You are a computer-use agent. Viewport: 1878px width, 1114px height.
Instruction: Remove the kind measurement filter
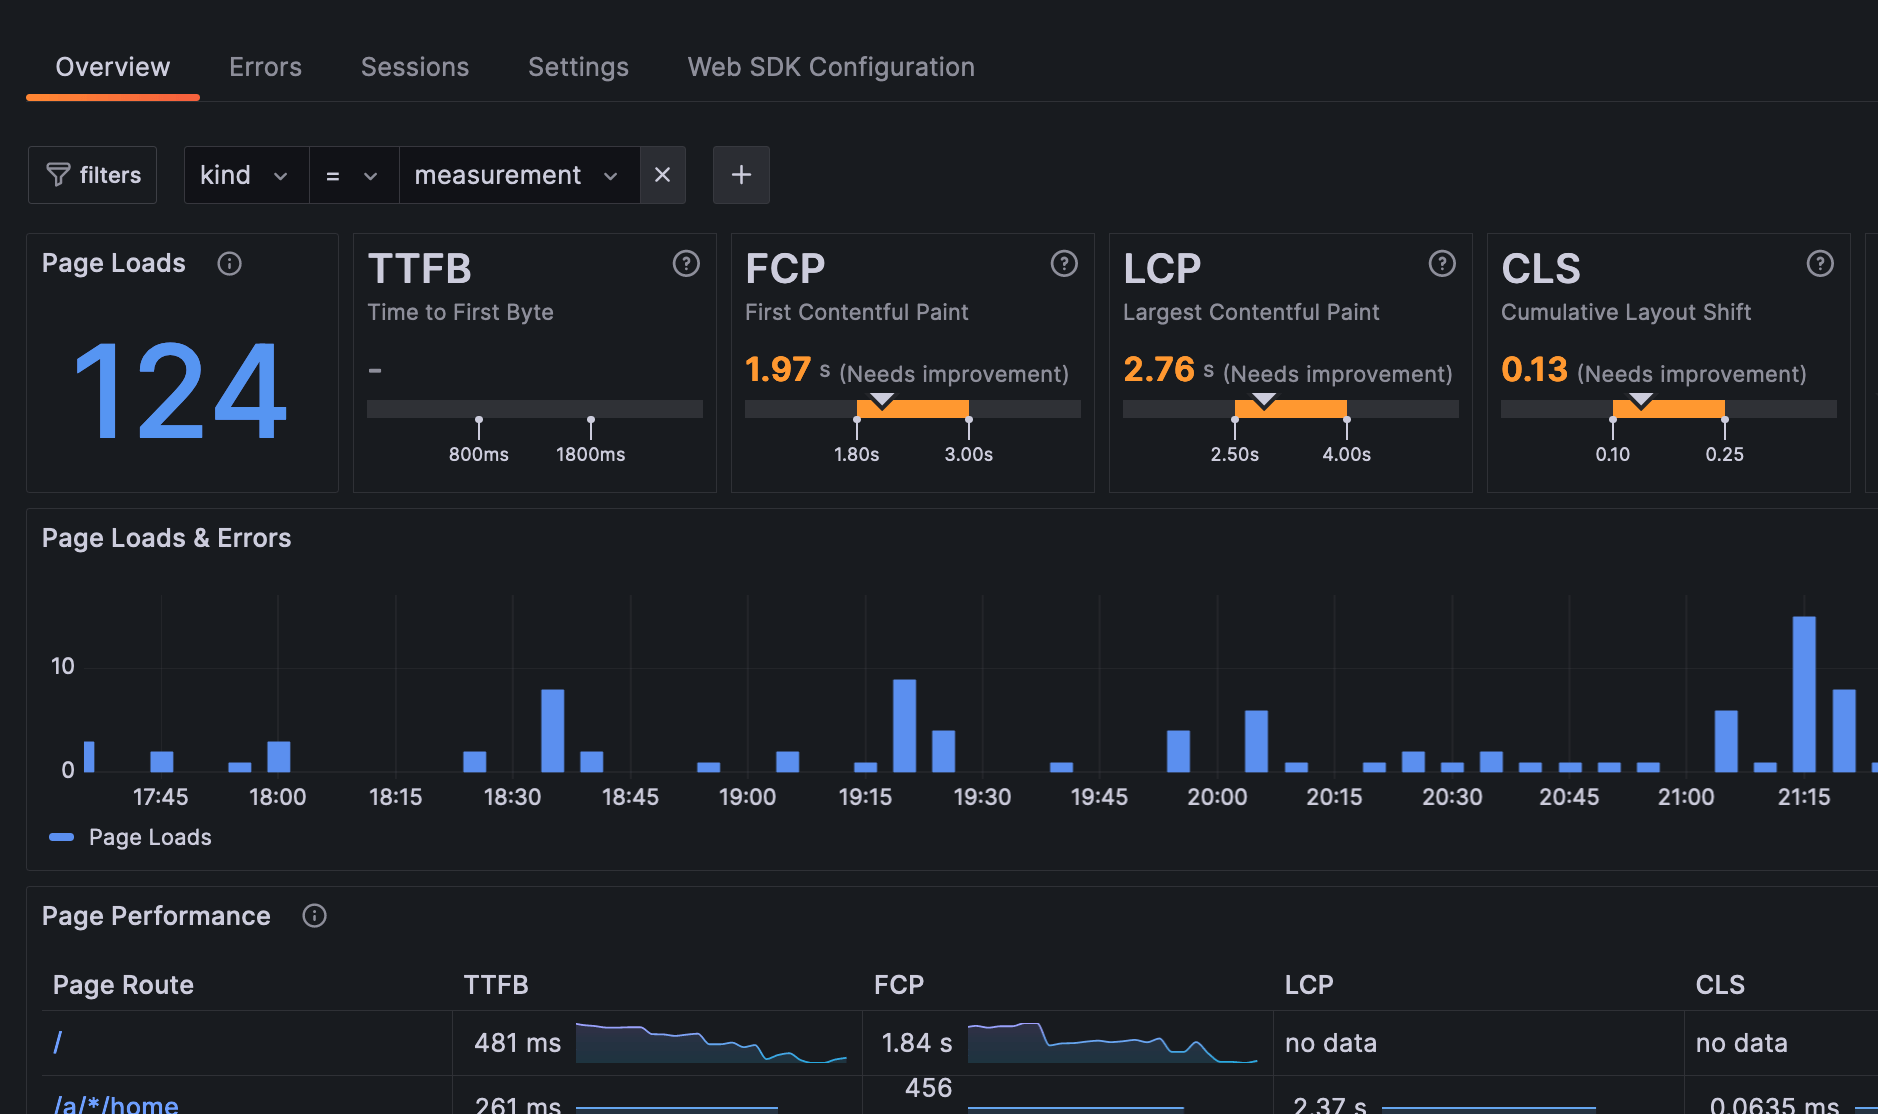tap(662, 175)
